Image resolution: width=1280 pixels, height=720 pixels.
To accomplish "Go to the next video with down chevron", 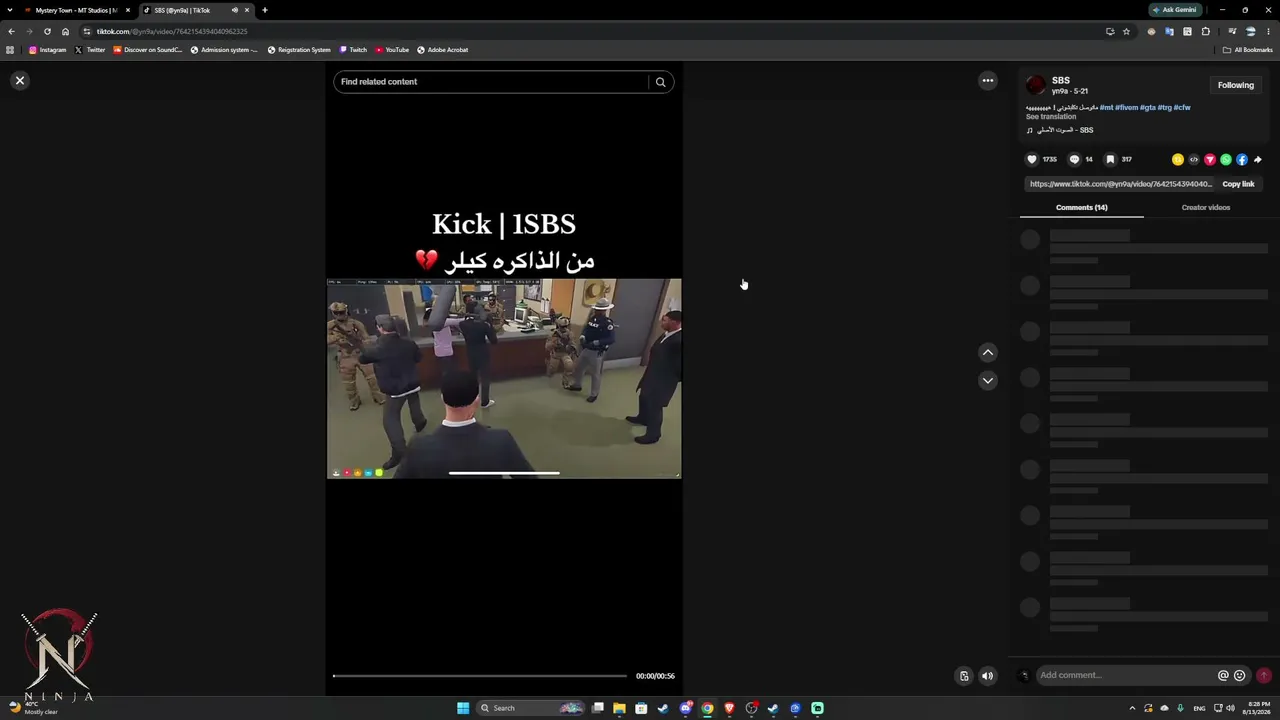I will (x=988, y=381).
